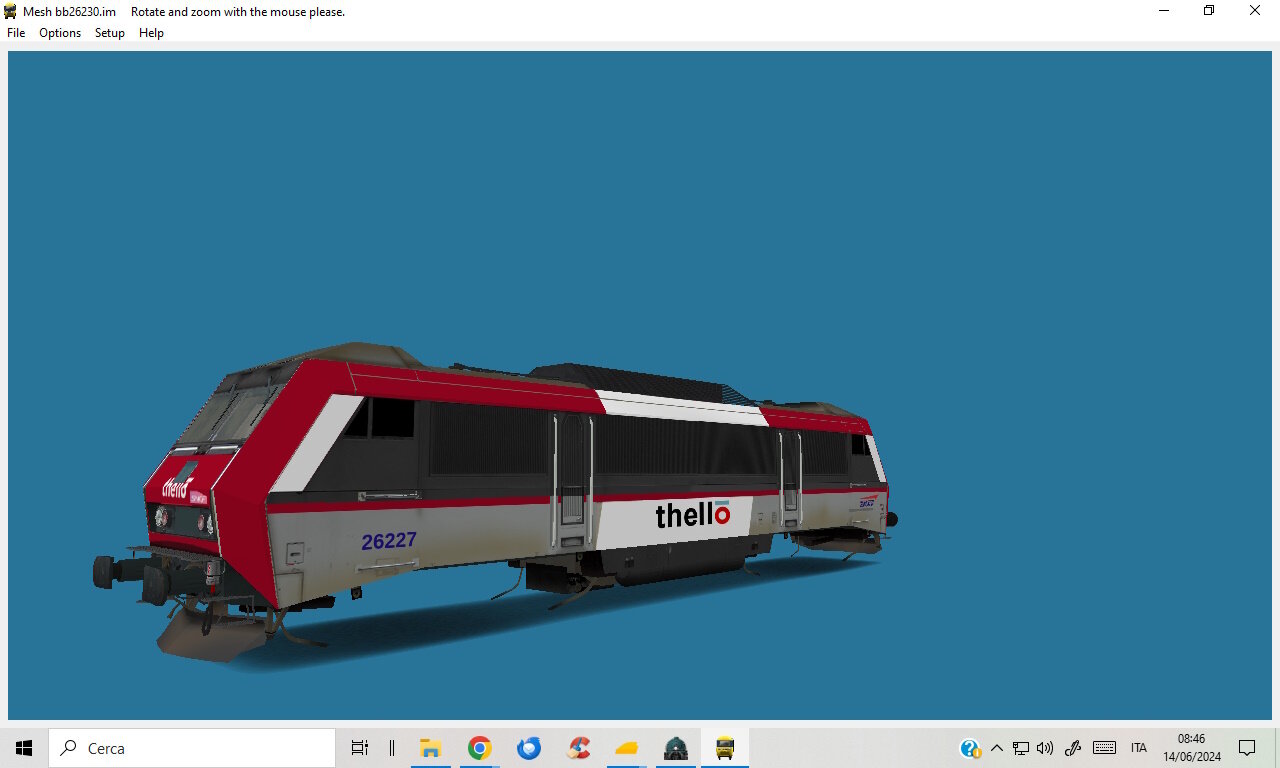
Task: Click the Cerca search box on taskbar
Action: [192, 748]
